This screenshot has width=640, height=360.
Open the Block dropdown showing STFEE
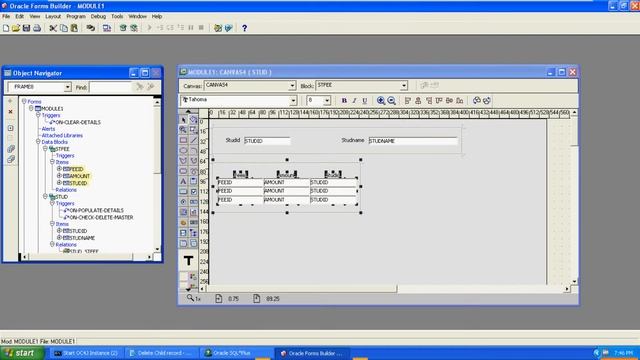tap(404, 86)
